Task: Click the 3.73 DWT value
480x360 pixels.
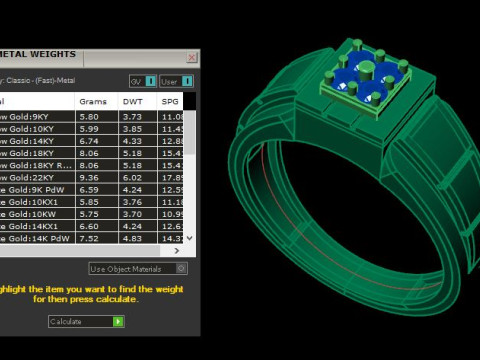Action: pyautogui.click(x=132, y=117)
